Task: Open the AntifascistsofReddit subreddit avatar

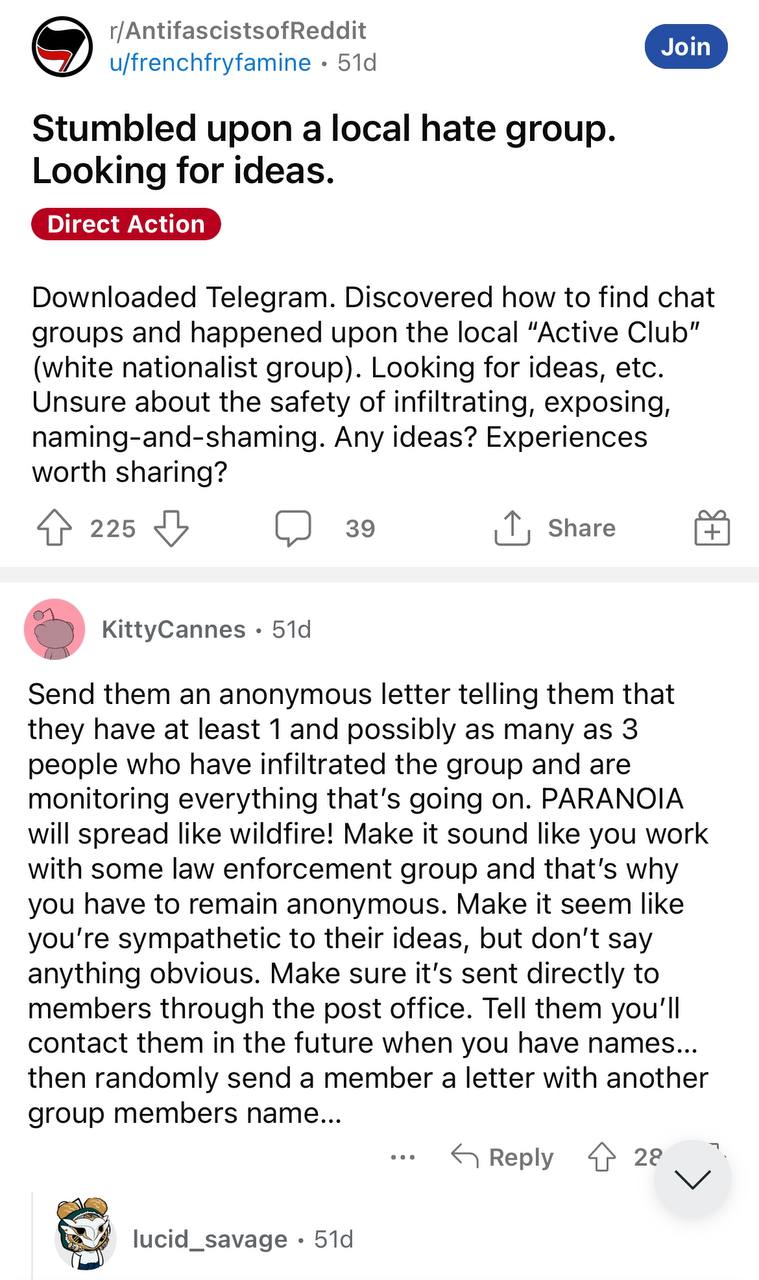Action: pyautogui.click(x=62, y=47)
